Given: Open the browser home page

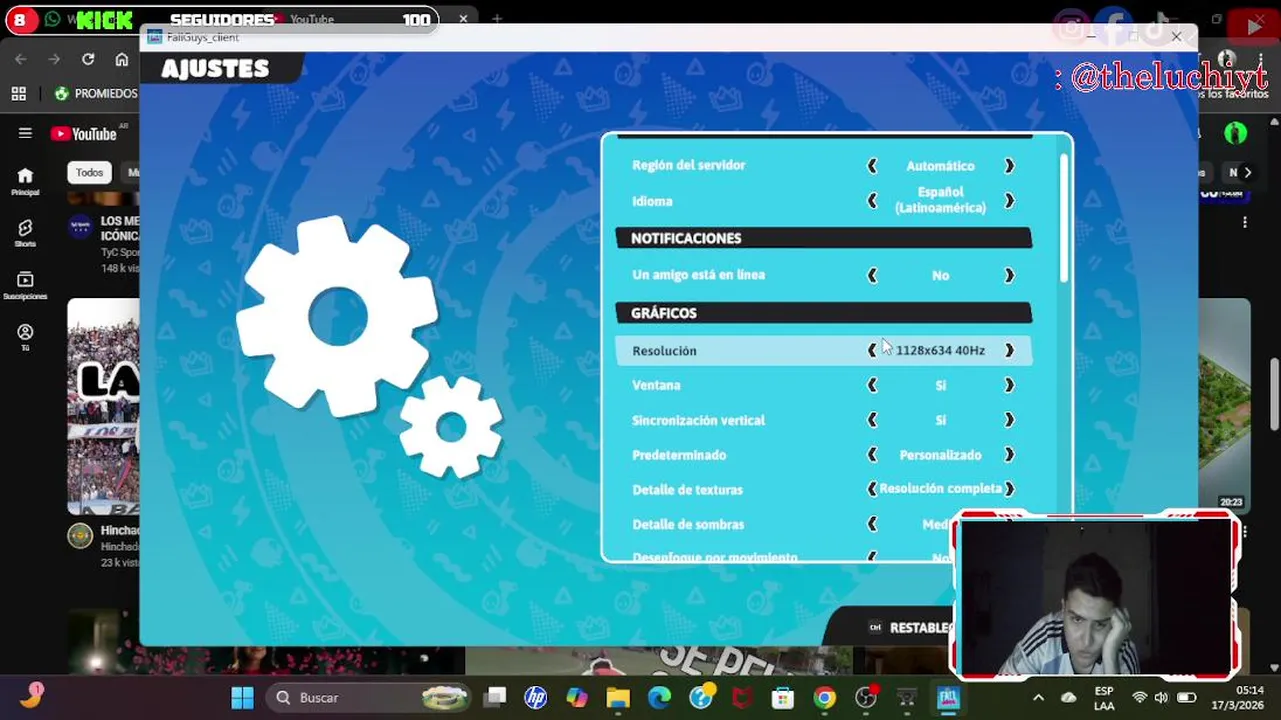Looking at the screenshot, I should tap(121, 60).
